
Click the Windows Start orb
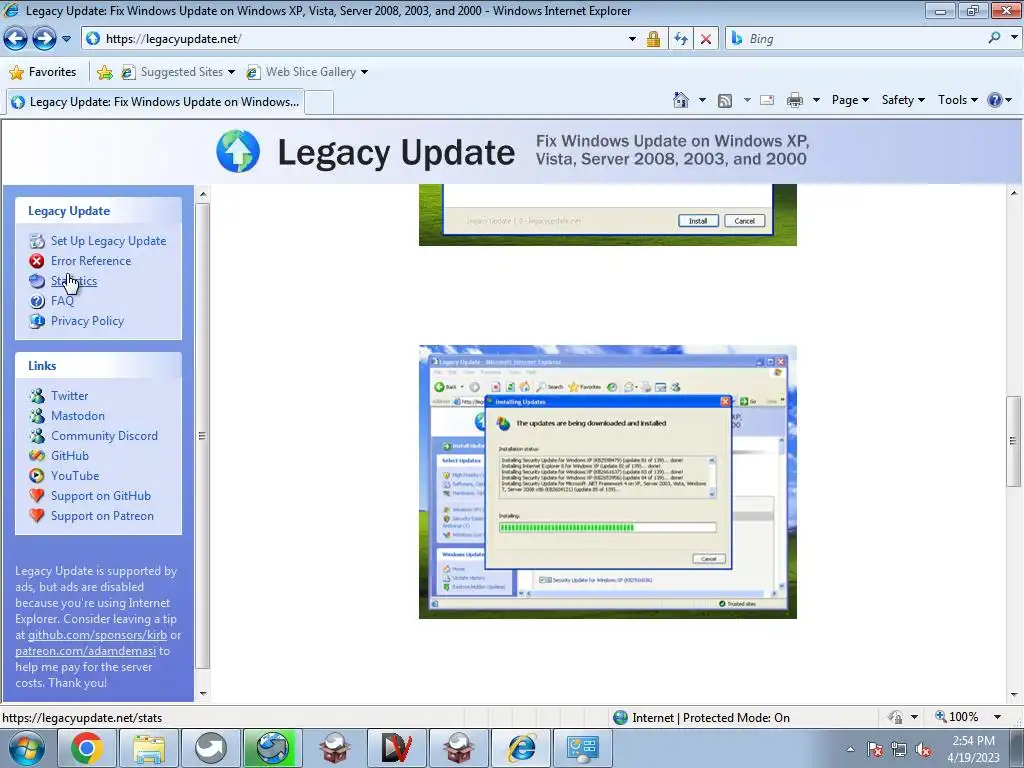25,748
